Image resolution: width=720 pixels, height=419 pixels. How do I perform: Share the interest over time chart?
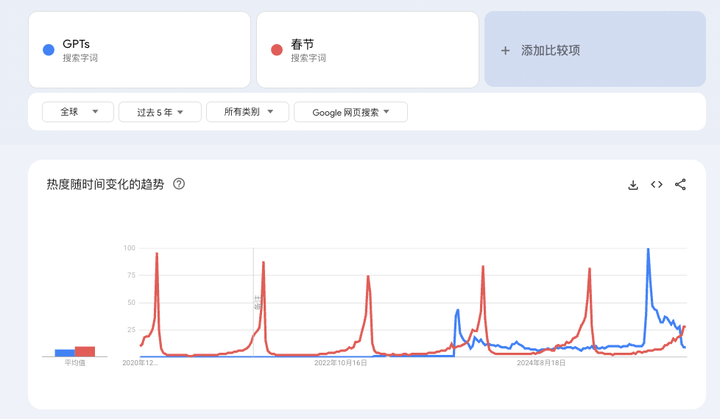pos(681,185)
